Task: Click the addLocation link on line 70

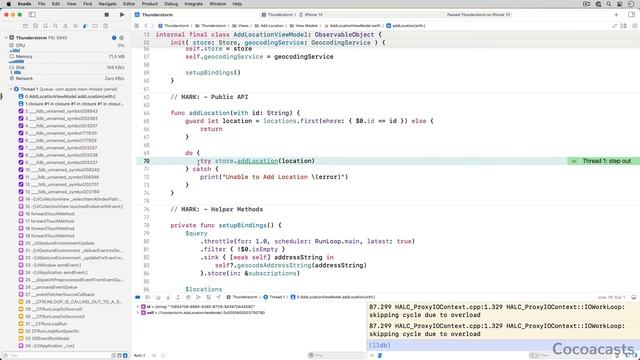Action: click(257, 161)
